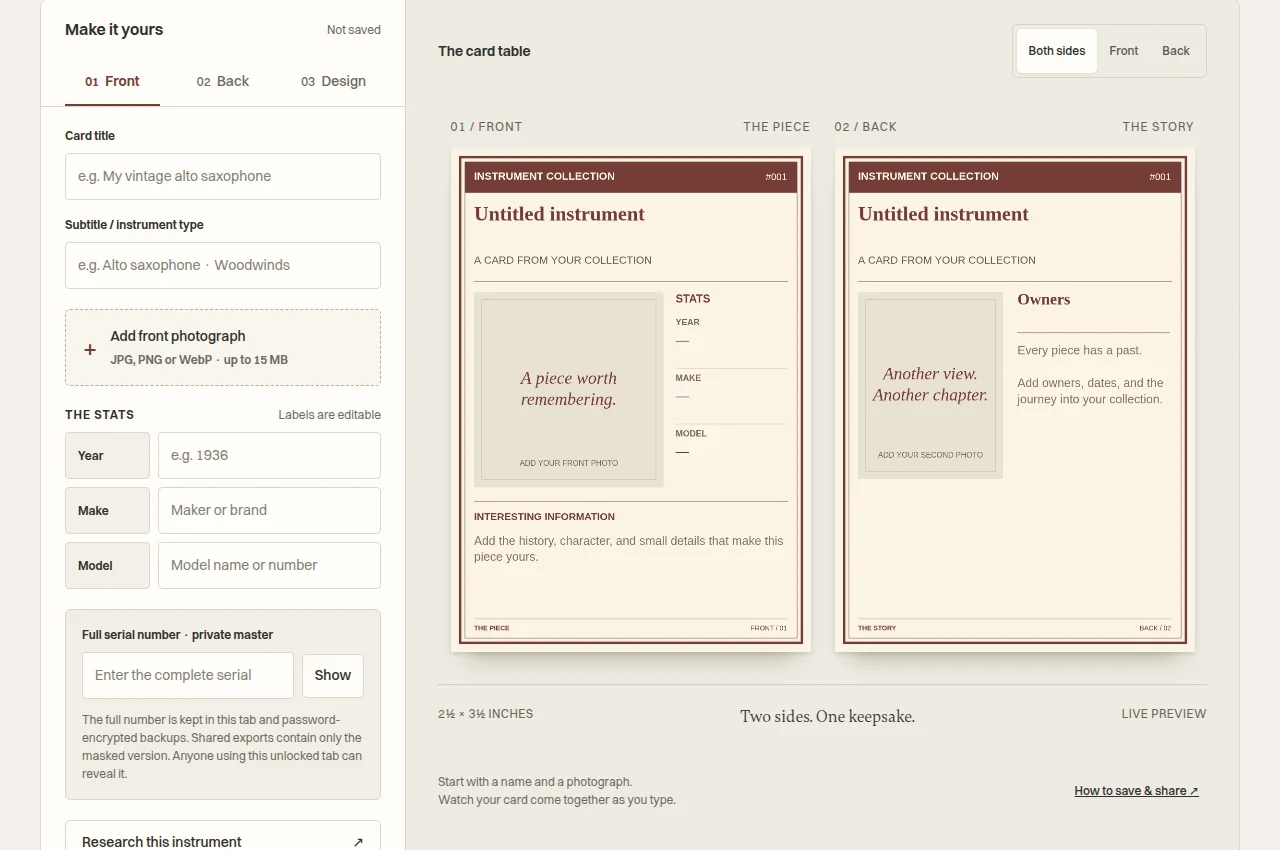Edit the Year stat label

107,455
